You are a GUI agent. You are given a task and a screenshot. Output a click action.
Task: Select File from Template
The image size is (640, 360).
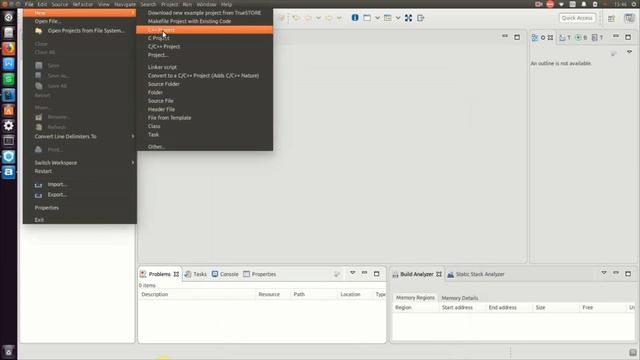[x=169, y=118]
